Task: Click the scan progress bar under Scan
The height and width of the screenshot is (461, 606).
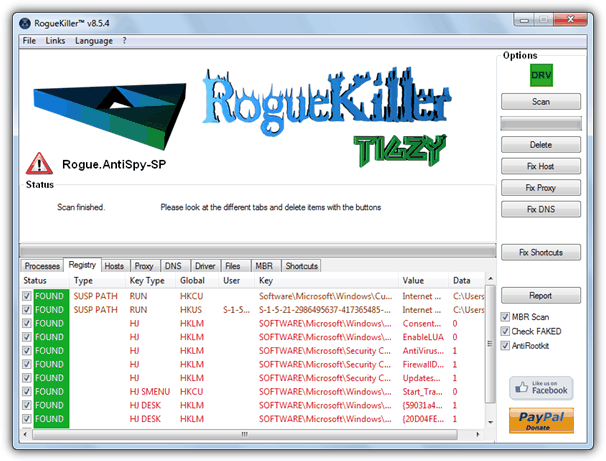Action: [x=541, y=124]
